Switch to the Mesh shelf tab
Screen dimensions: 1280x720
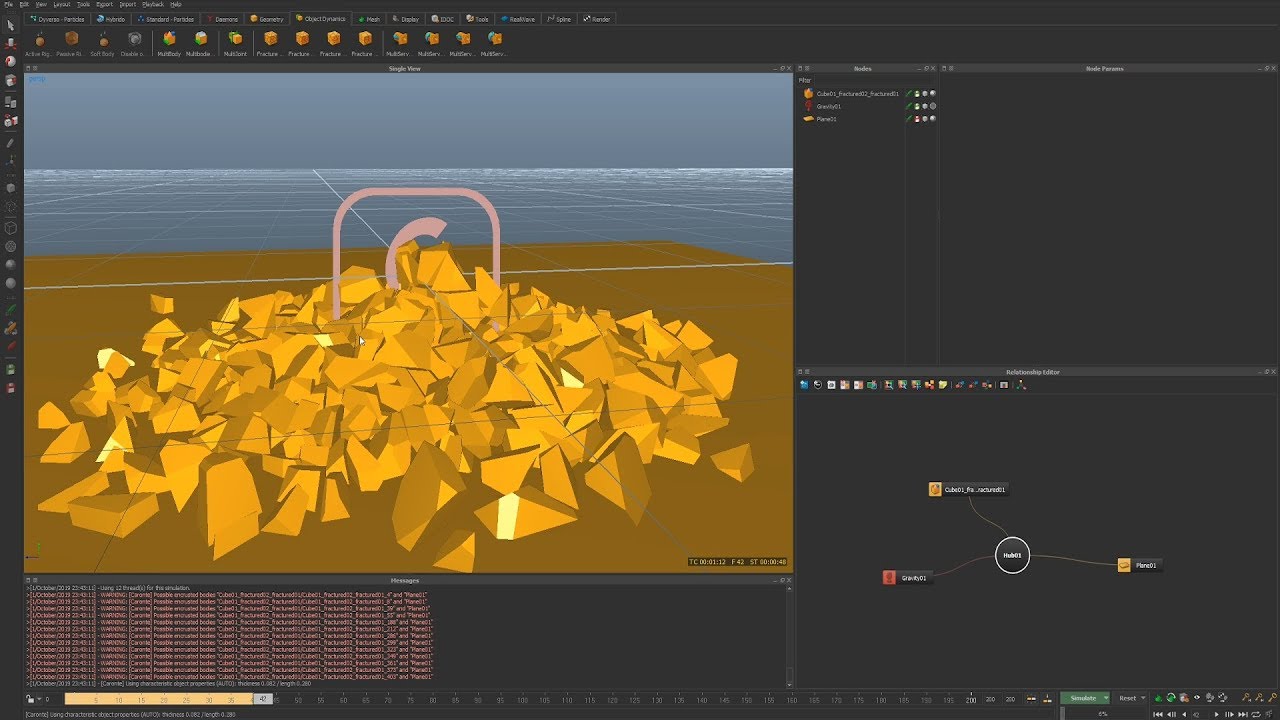pos(369,19)
